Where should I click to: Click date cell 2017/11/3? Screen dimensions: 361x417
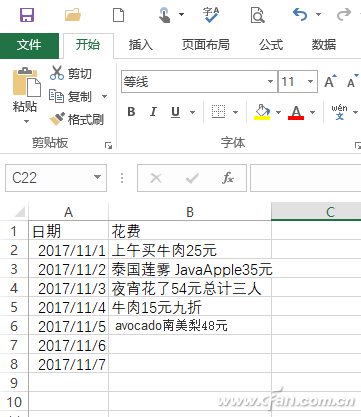click(x=68, y=288)
